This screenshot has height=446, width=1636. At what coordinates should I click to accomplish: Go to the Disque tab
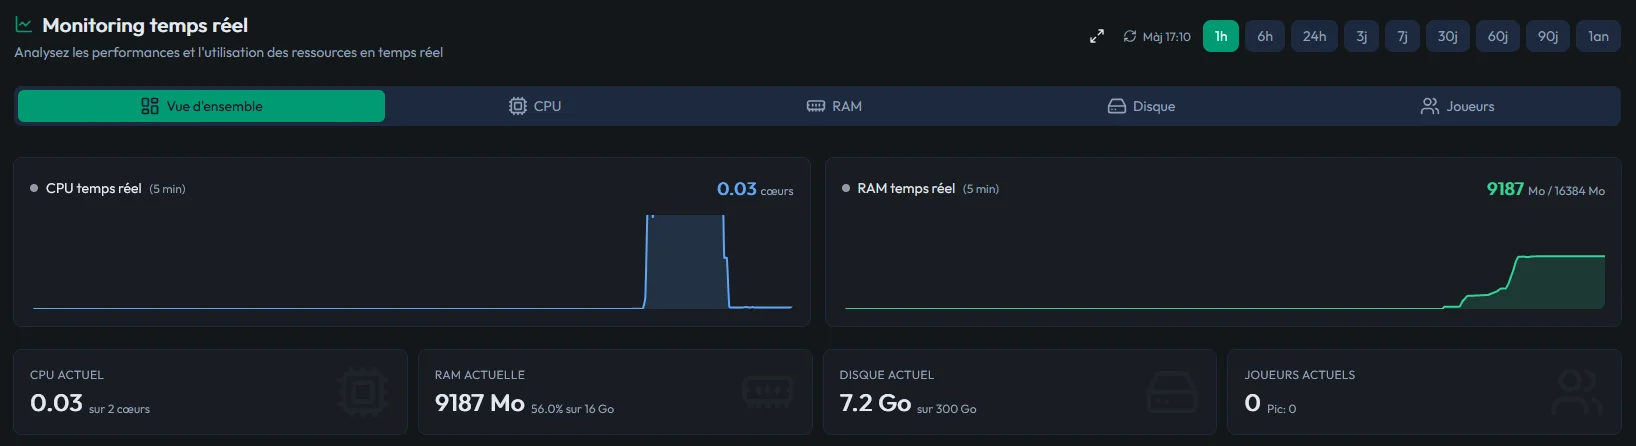click(x=1141, y=106)
